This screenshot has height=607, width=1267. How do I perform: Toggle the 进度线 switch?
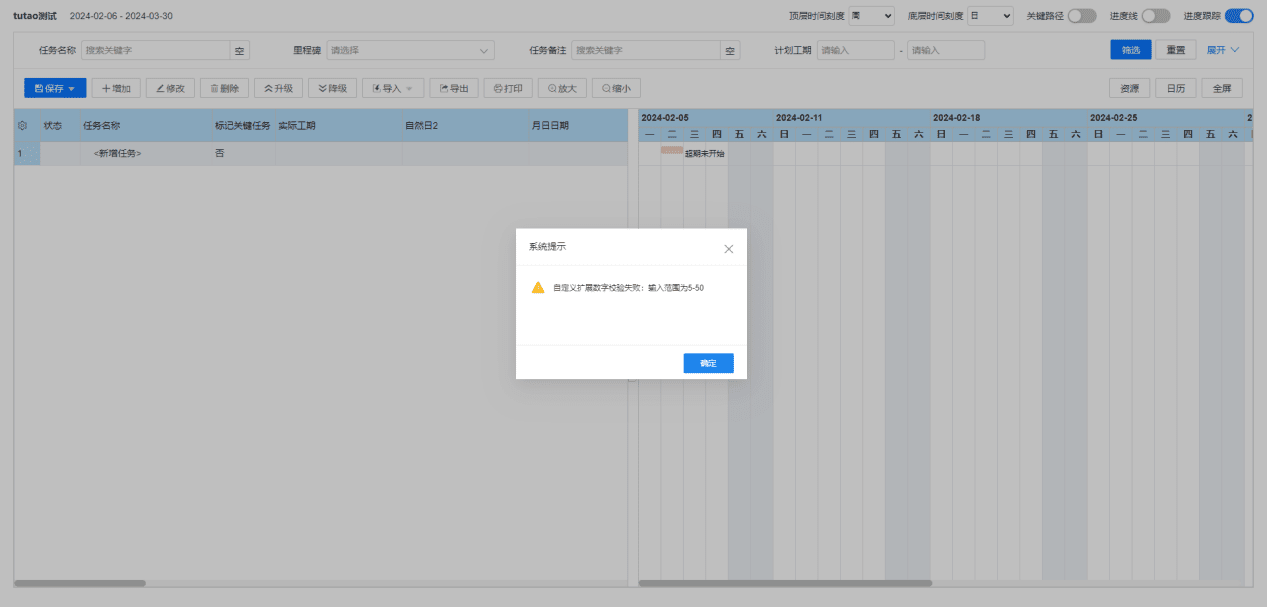tap(1156, 16)
